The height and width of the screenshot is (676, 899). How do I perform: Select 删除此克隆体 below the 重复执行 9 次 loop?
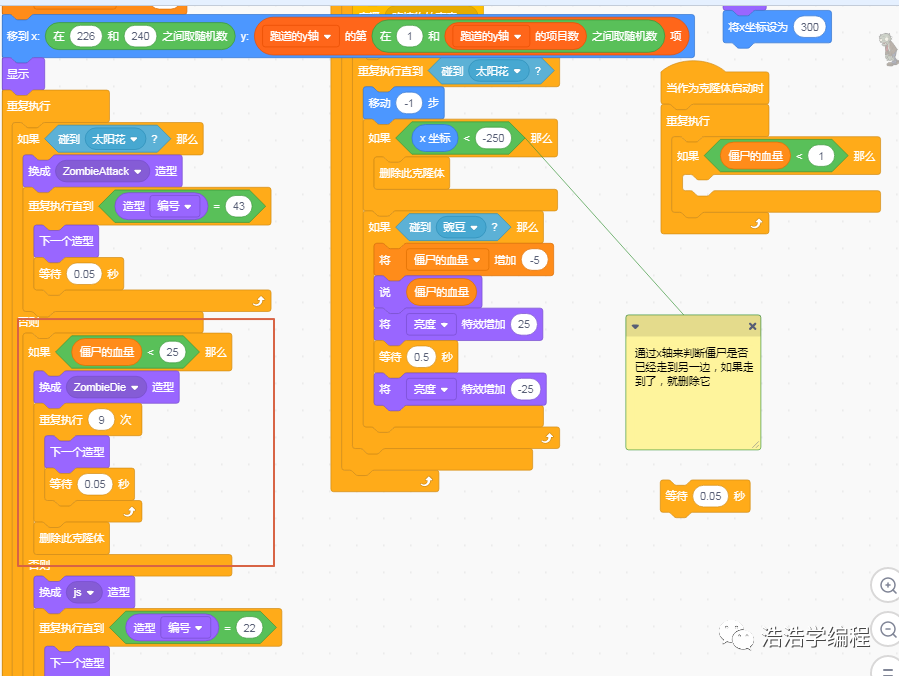coord(72,538)
